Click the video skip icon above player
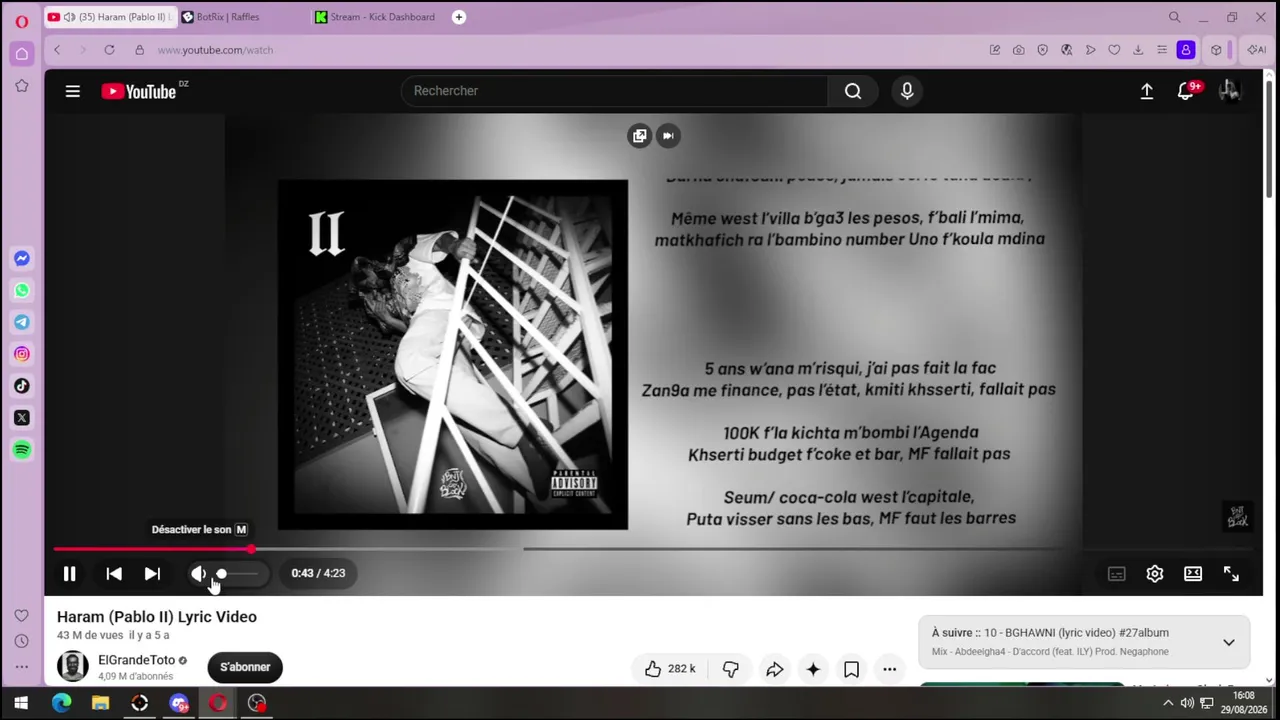Screen dimensions: 1280x720 [668, 136]
